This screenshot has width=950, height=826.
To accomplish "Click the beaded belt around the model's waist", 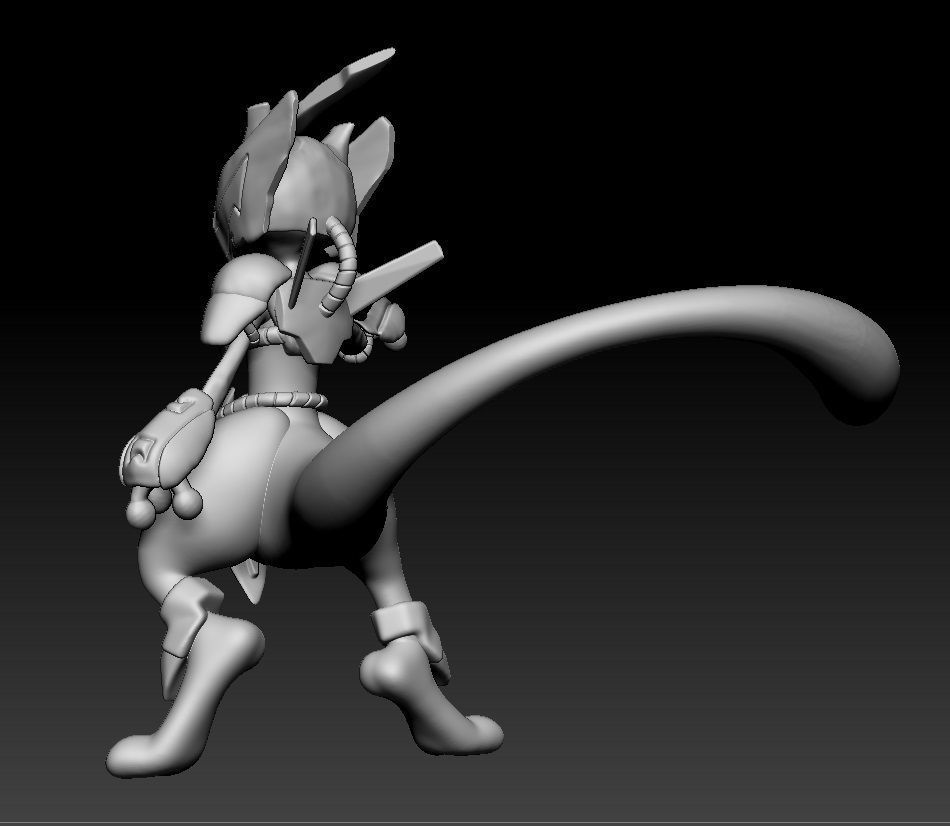I will (x=273, y=402).
